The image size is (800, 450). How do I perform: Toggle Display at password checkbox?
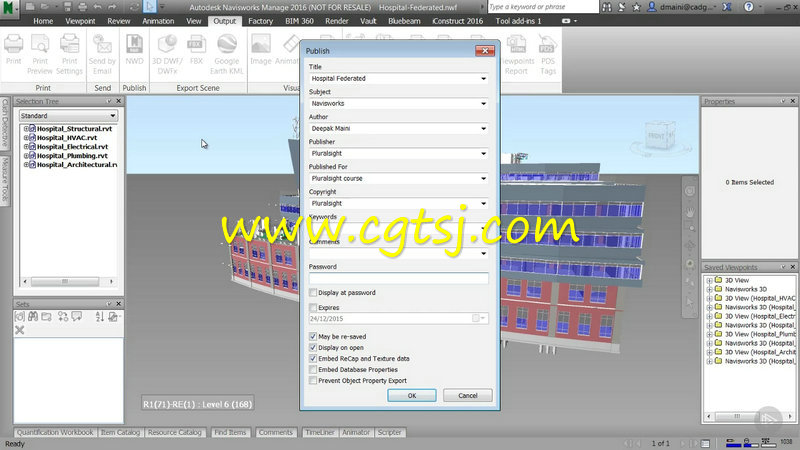[x=313, y=292]
